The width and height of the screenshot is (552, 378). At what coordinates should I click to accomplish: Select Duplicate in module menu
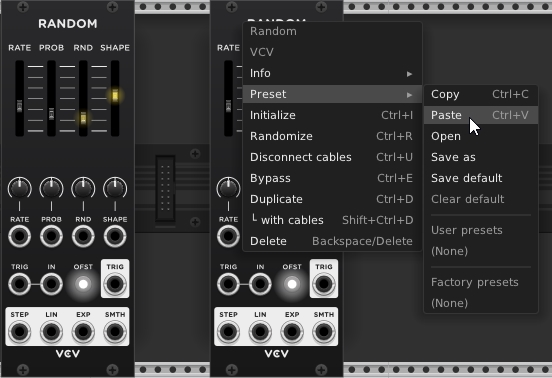332,199
